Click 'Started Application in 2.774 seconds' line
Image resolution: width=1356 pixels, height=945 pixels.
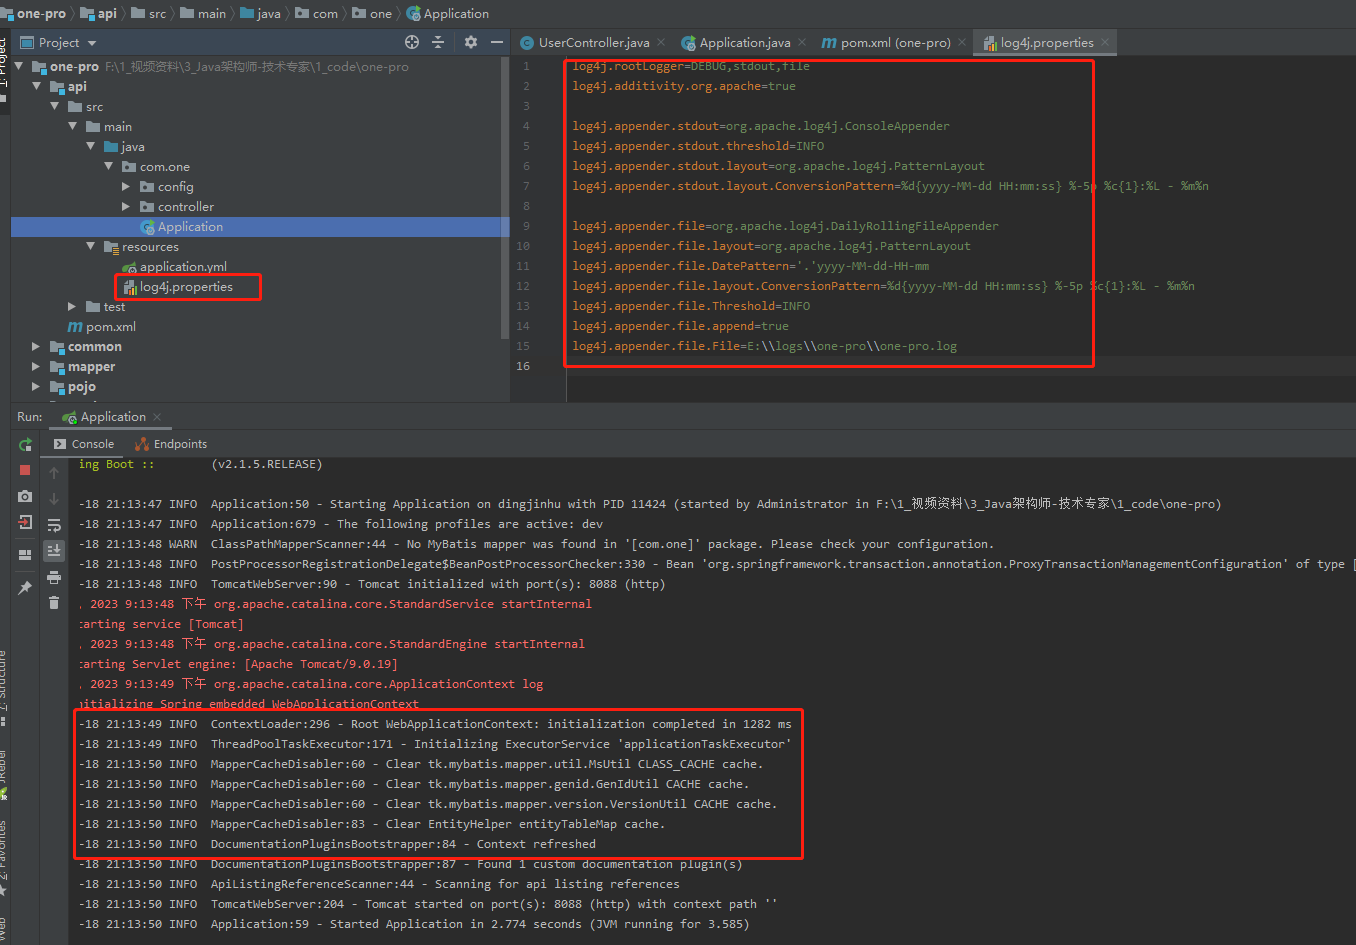[414, 924]
